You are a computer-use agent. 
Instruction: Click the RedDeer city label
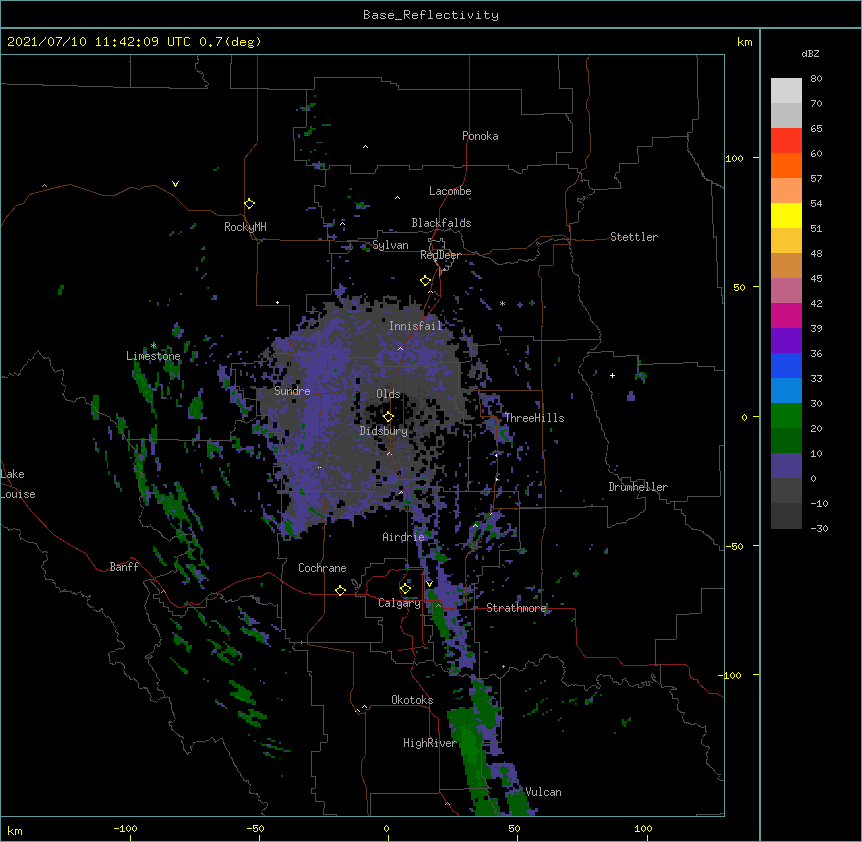tap(440, 255)
